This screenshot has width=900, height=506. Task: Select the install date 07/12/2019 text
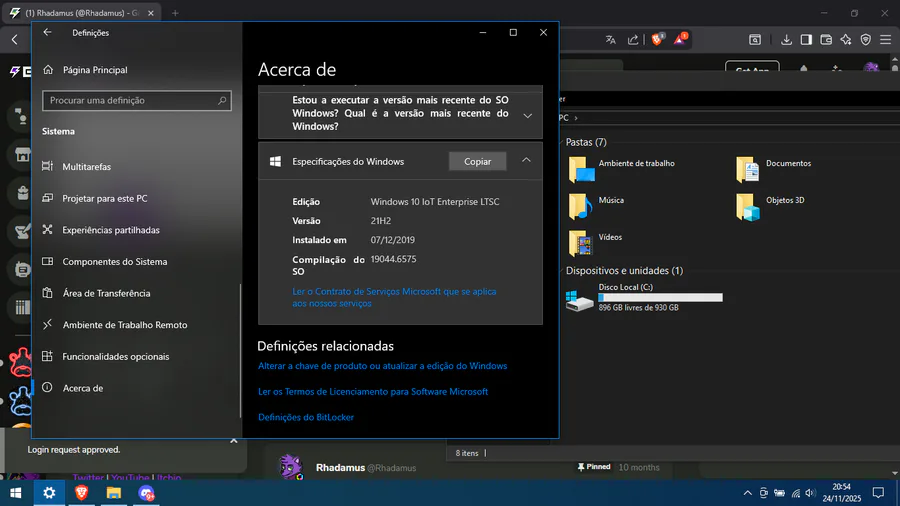pyautogui.click(x=393, y=240)
